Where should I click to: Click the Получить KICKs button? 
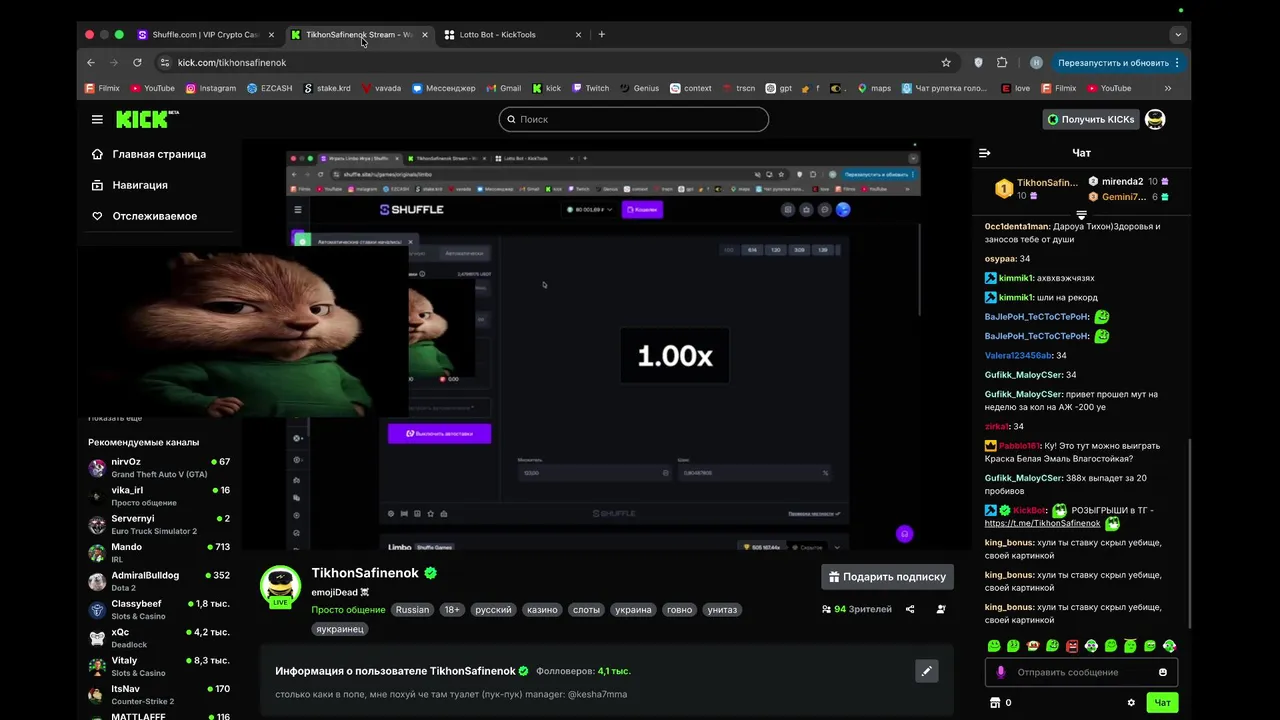tap(1090, 119)
